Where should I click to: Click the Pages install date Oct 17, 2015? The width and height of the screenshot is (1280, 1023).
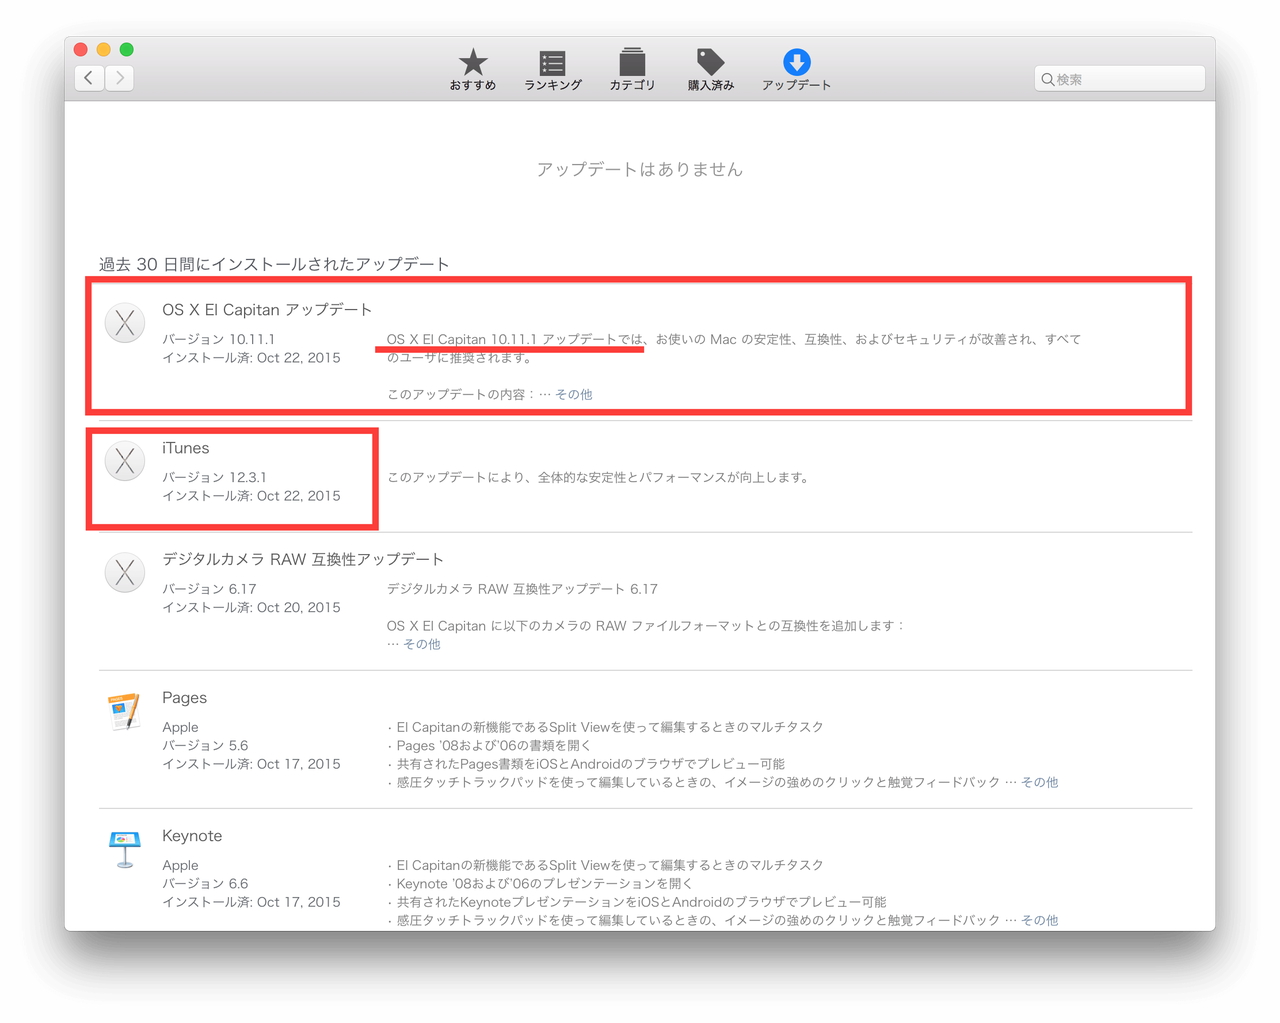[x=251, y=763]
